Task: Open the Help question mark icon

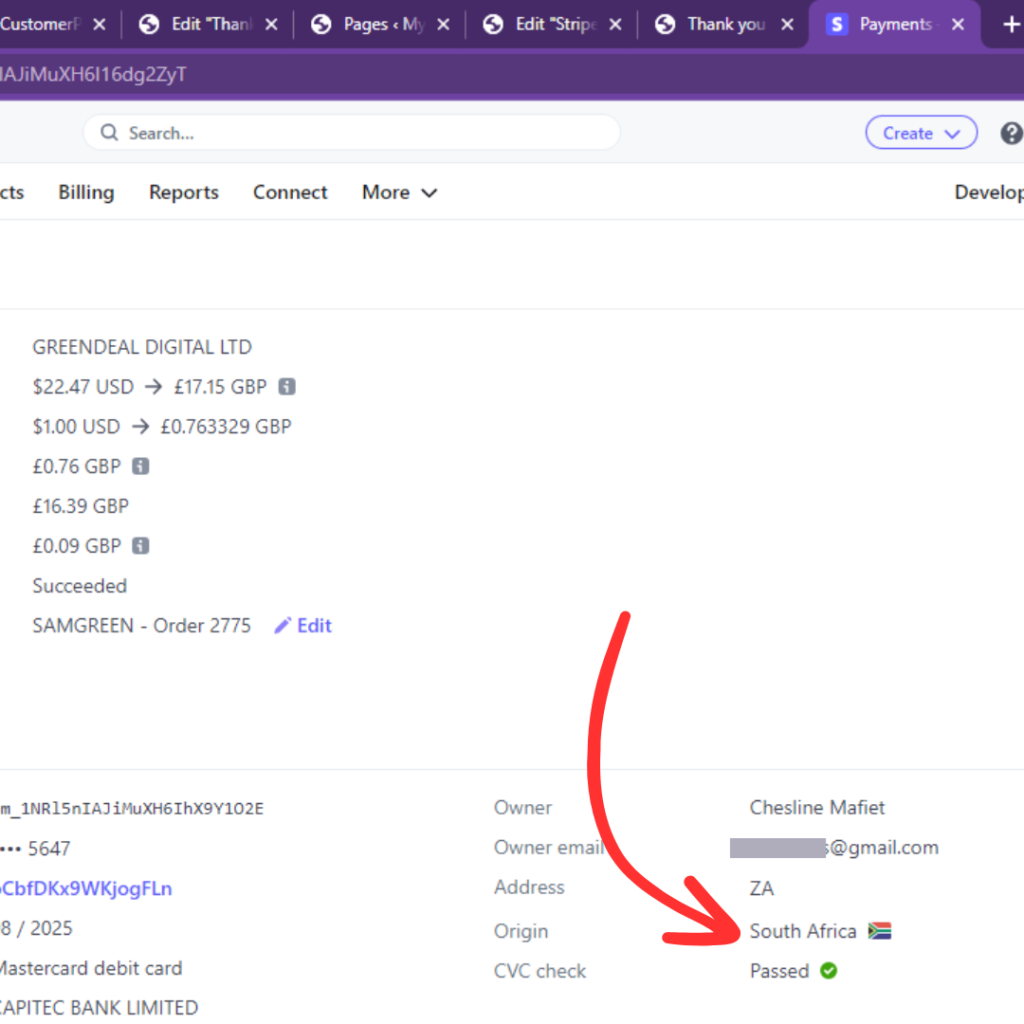Action: point(1011,133)
